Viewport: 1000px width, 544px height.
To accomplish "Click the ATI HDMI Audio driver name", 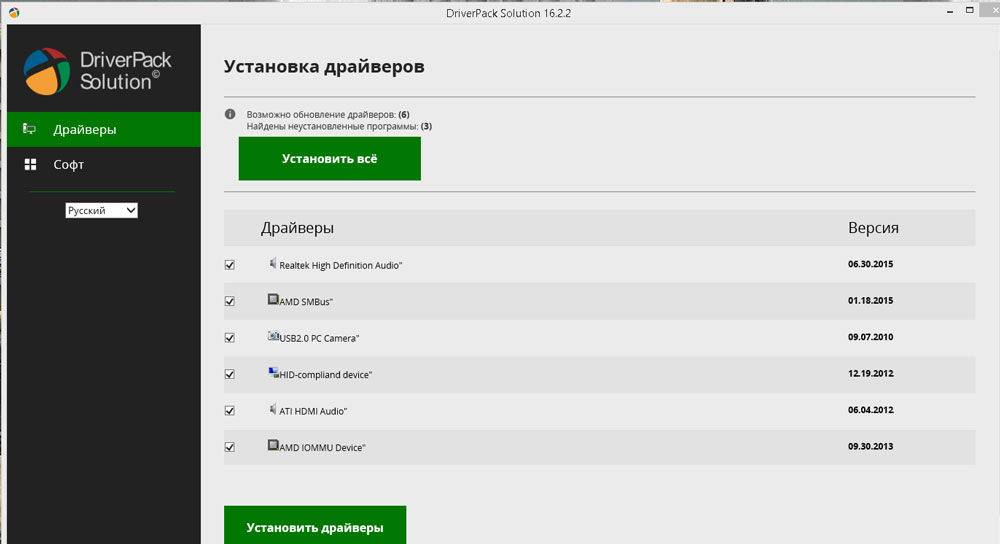I will [x=313, y=411].
